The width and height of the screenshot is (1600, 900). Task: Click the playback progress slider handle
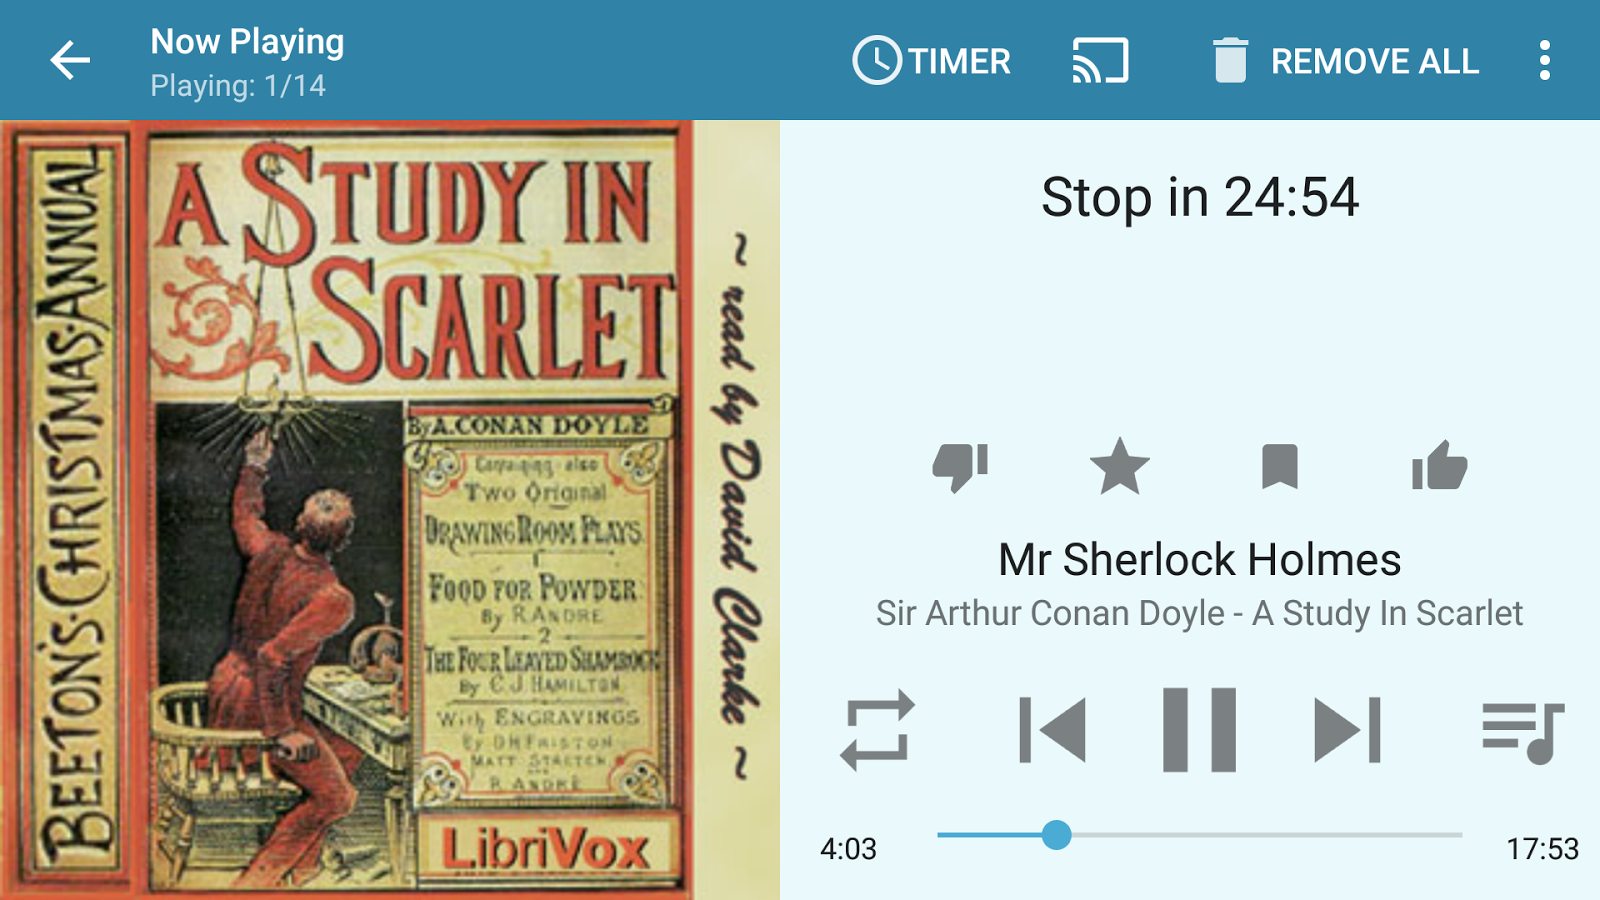point(1056,835)
